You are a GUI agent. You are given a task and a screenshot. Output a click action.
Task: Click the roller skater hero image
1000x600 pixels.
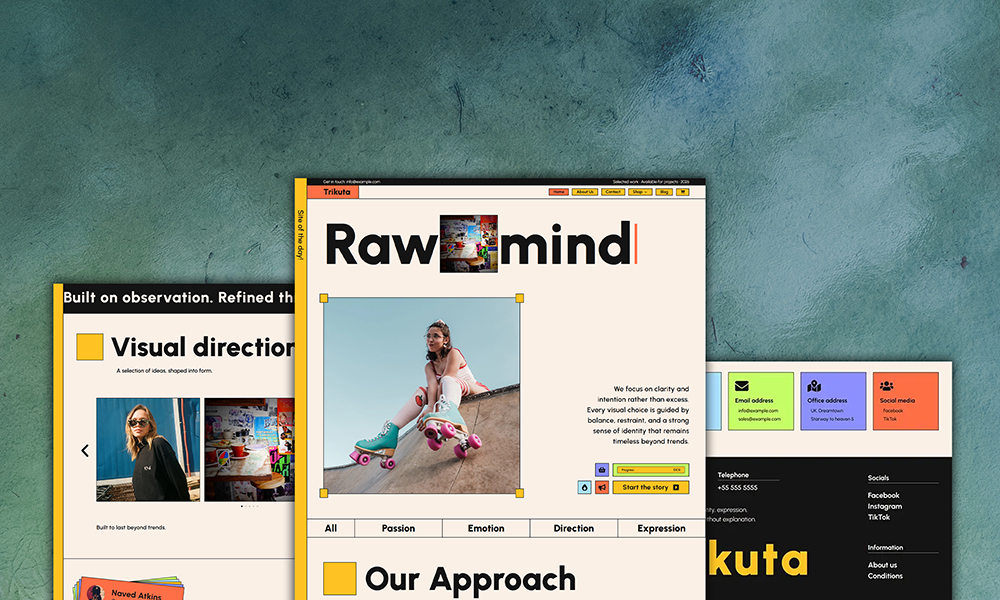point(422,395)
